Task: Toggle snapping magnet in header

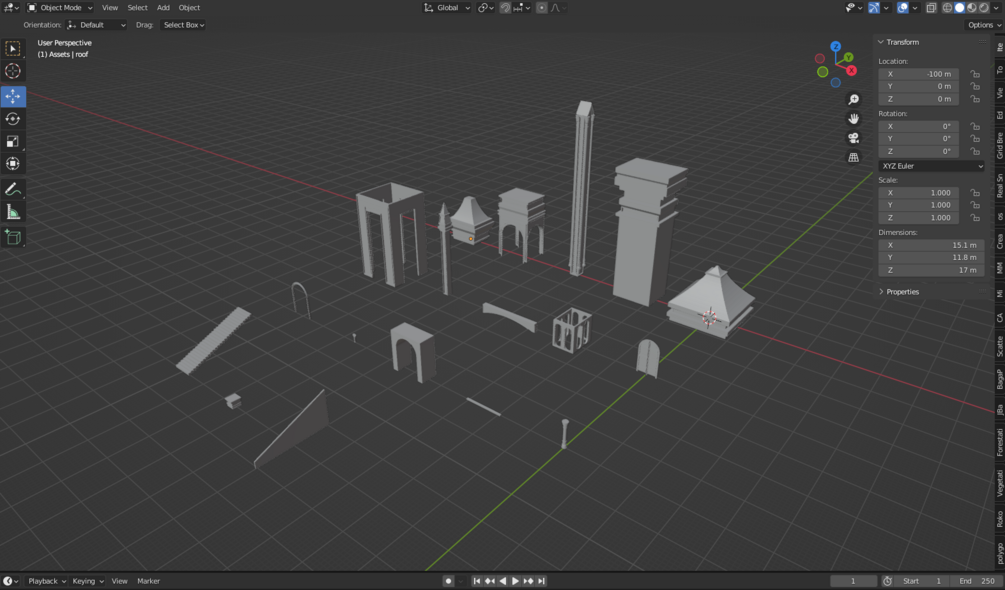Action: 505,8
